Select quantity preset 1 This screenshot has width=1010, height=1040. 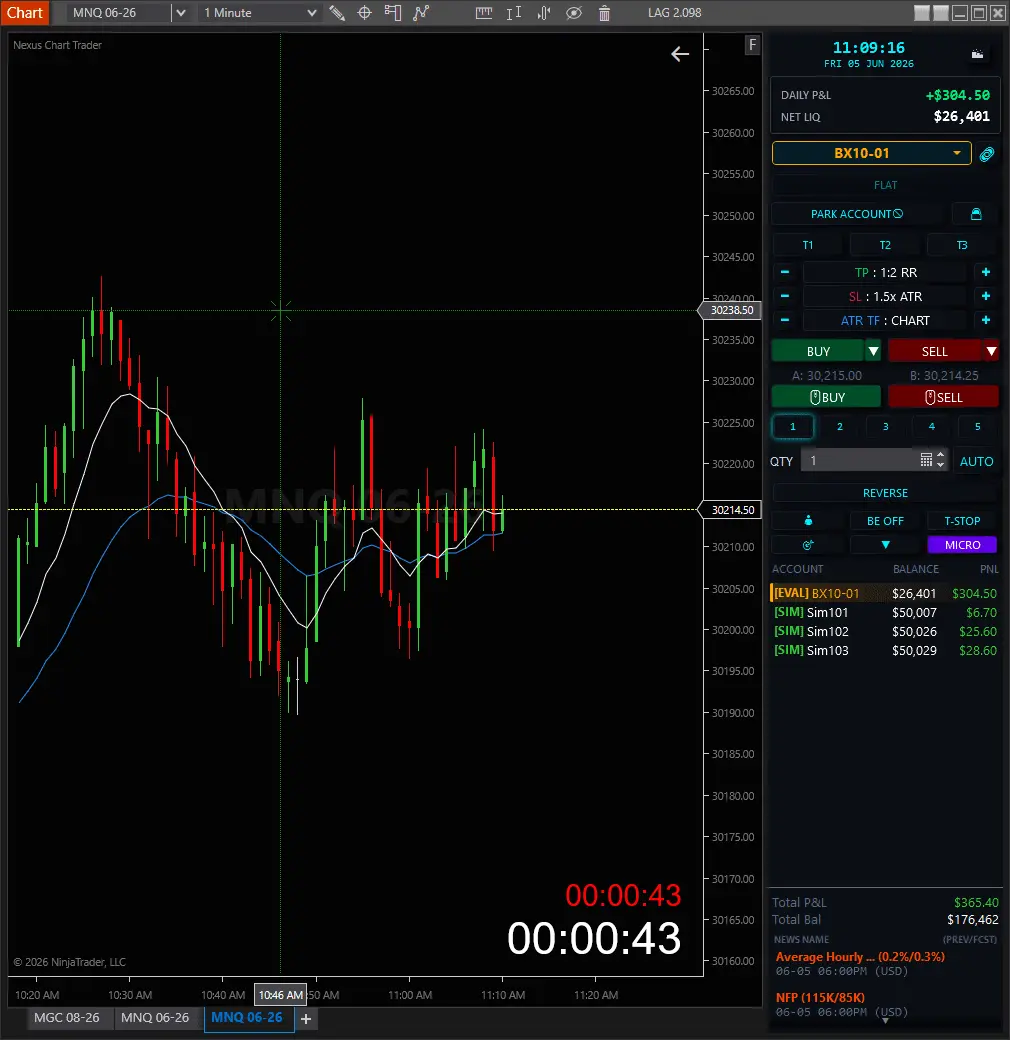792,426
